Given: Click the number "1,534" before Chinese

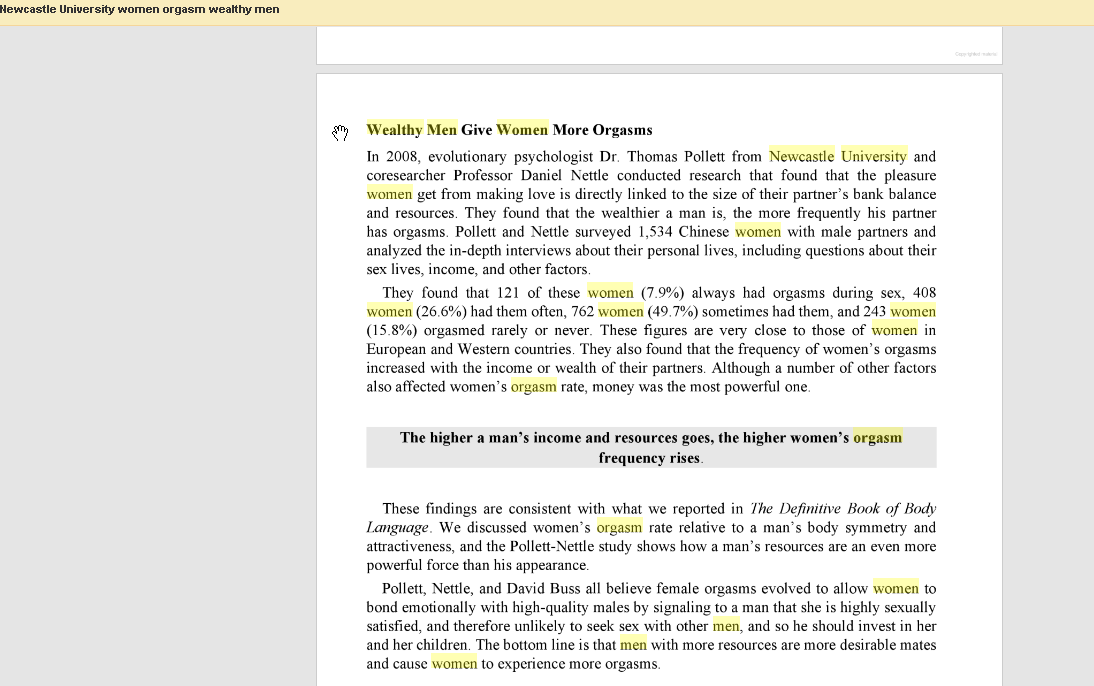Looking at the screenshot, I should [x=655, y=232].
